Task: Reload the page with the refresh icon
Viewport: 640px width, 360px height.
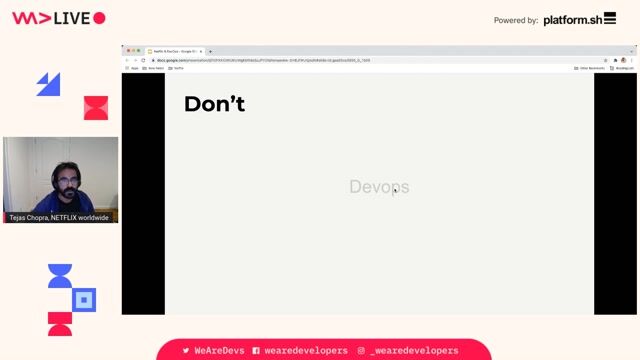Action: (x=143, y=60)
